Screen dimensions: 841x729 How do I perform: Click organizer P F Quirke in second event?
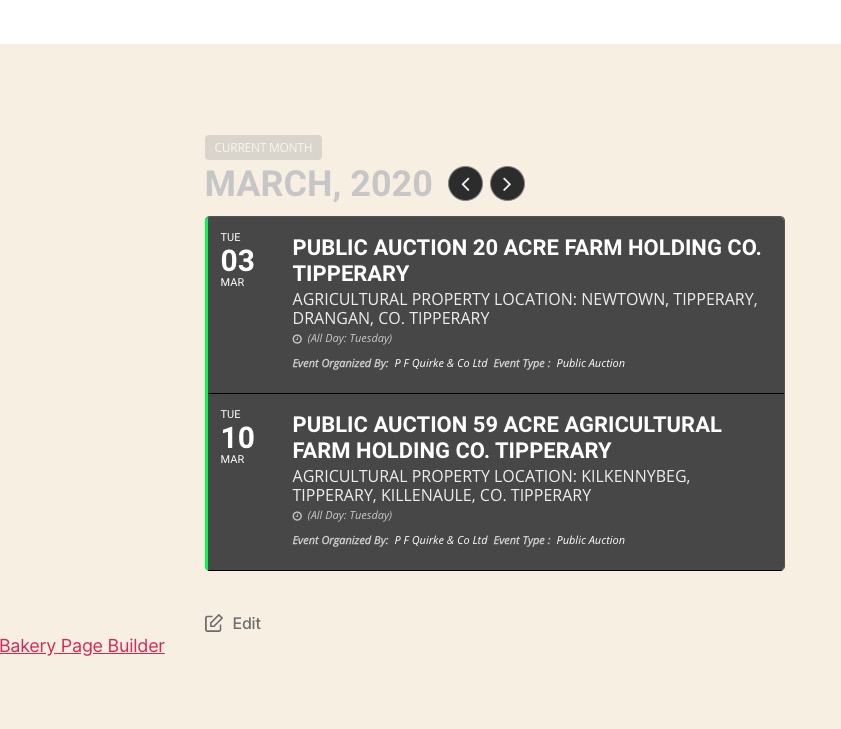click(x=440, y=540)
